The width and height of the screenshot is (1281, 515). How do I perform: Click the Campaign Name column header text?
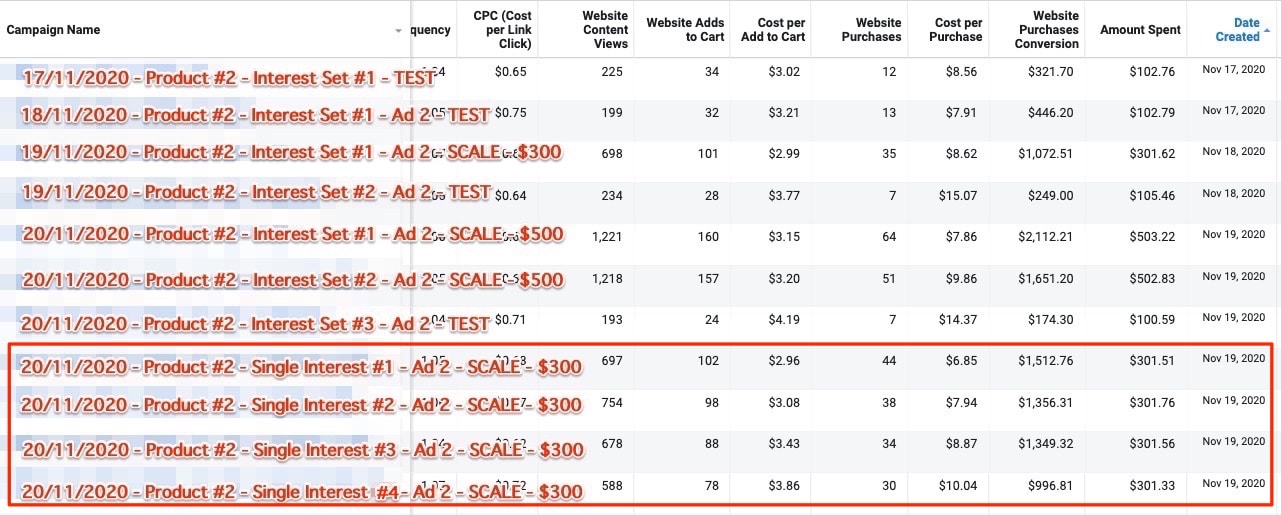click(53, 30)
